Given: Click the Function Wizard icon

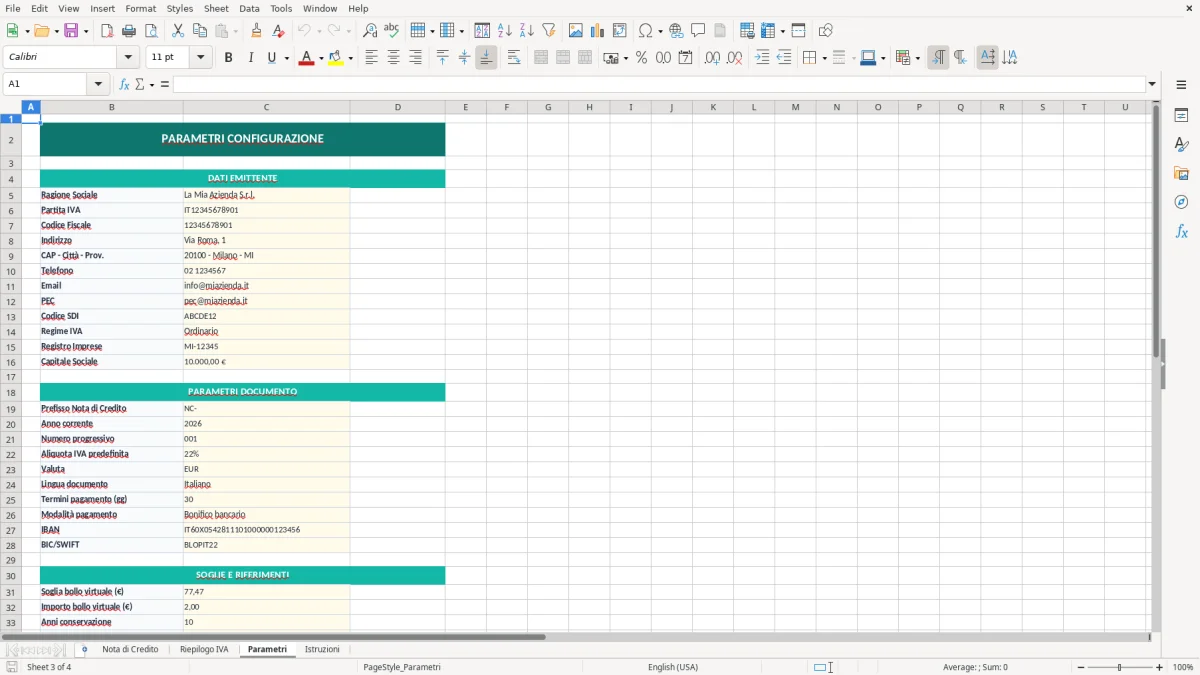Looking at the screenshot, I should click(125, 84).
